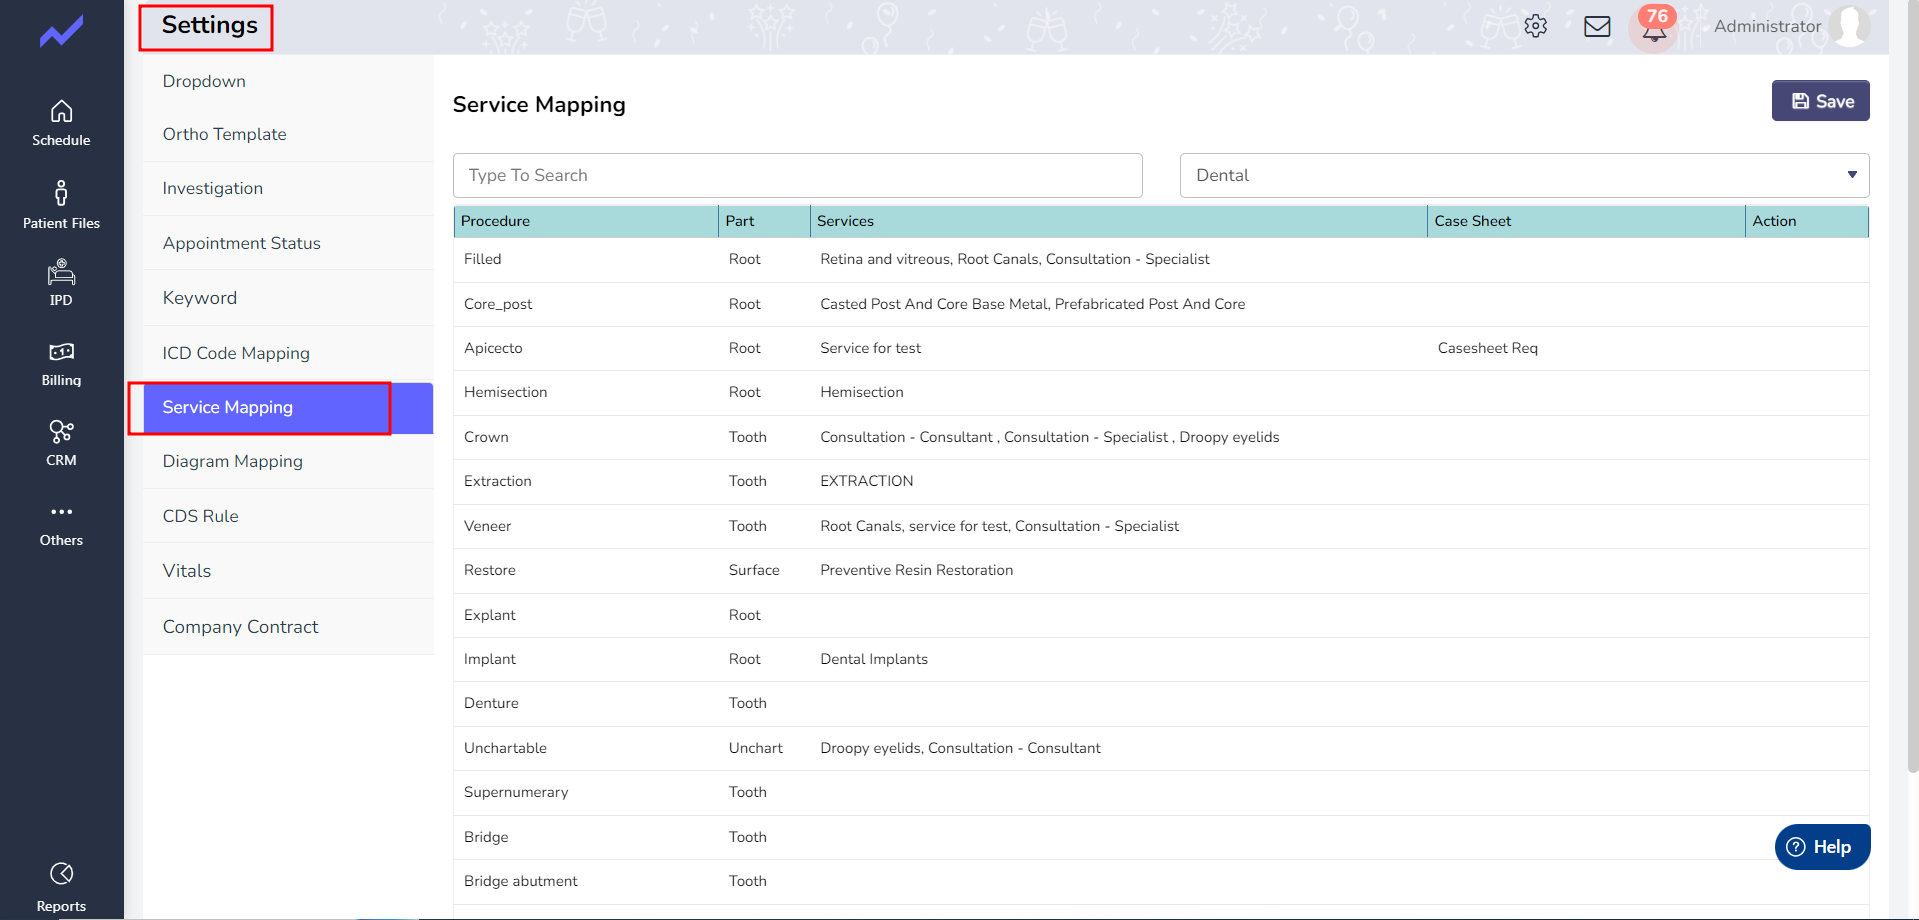The image size is (1919, 920).
Task: Select the Denture procedure row
Action: 1161,704
